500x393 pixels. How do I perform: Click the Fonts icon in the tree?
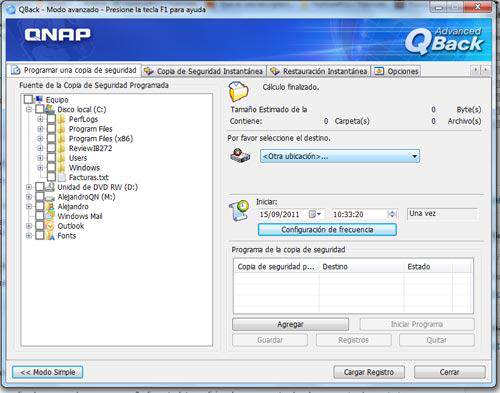(x=50, y=236)
